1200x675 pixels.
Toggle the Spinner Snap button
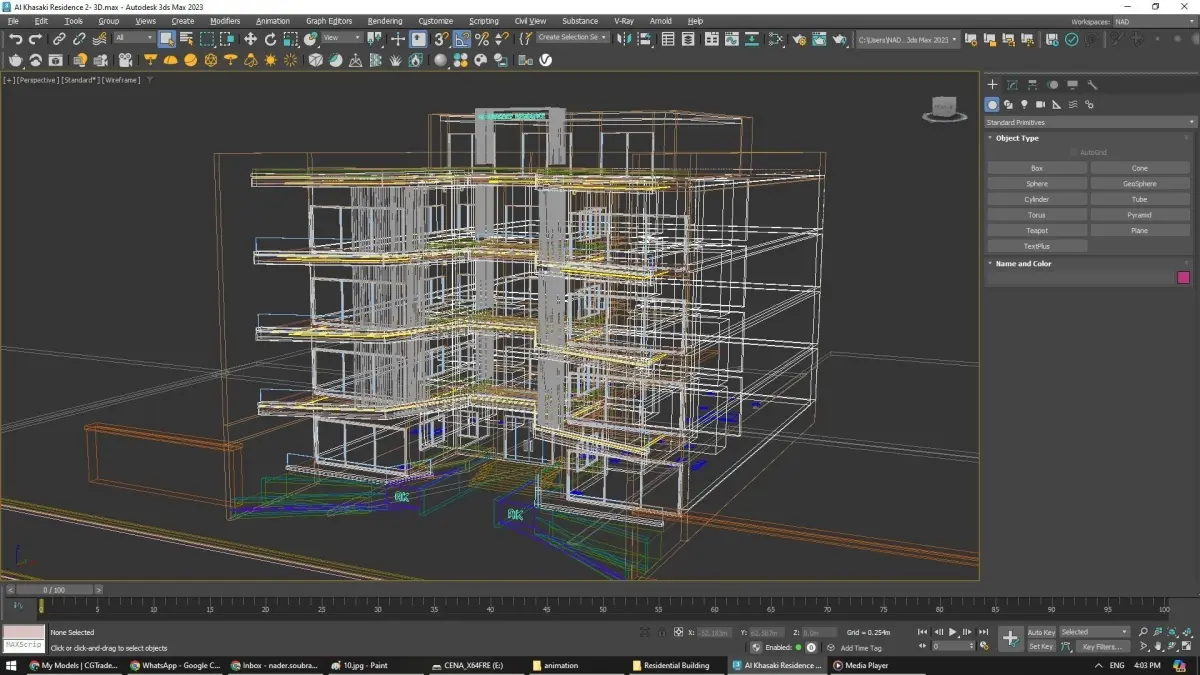point(502,39)
